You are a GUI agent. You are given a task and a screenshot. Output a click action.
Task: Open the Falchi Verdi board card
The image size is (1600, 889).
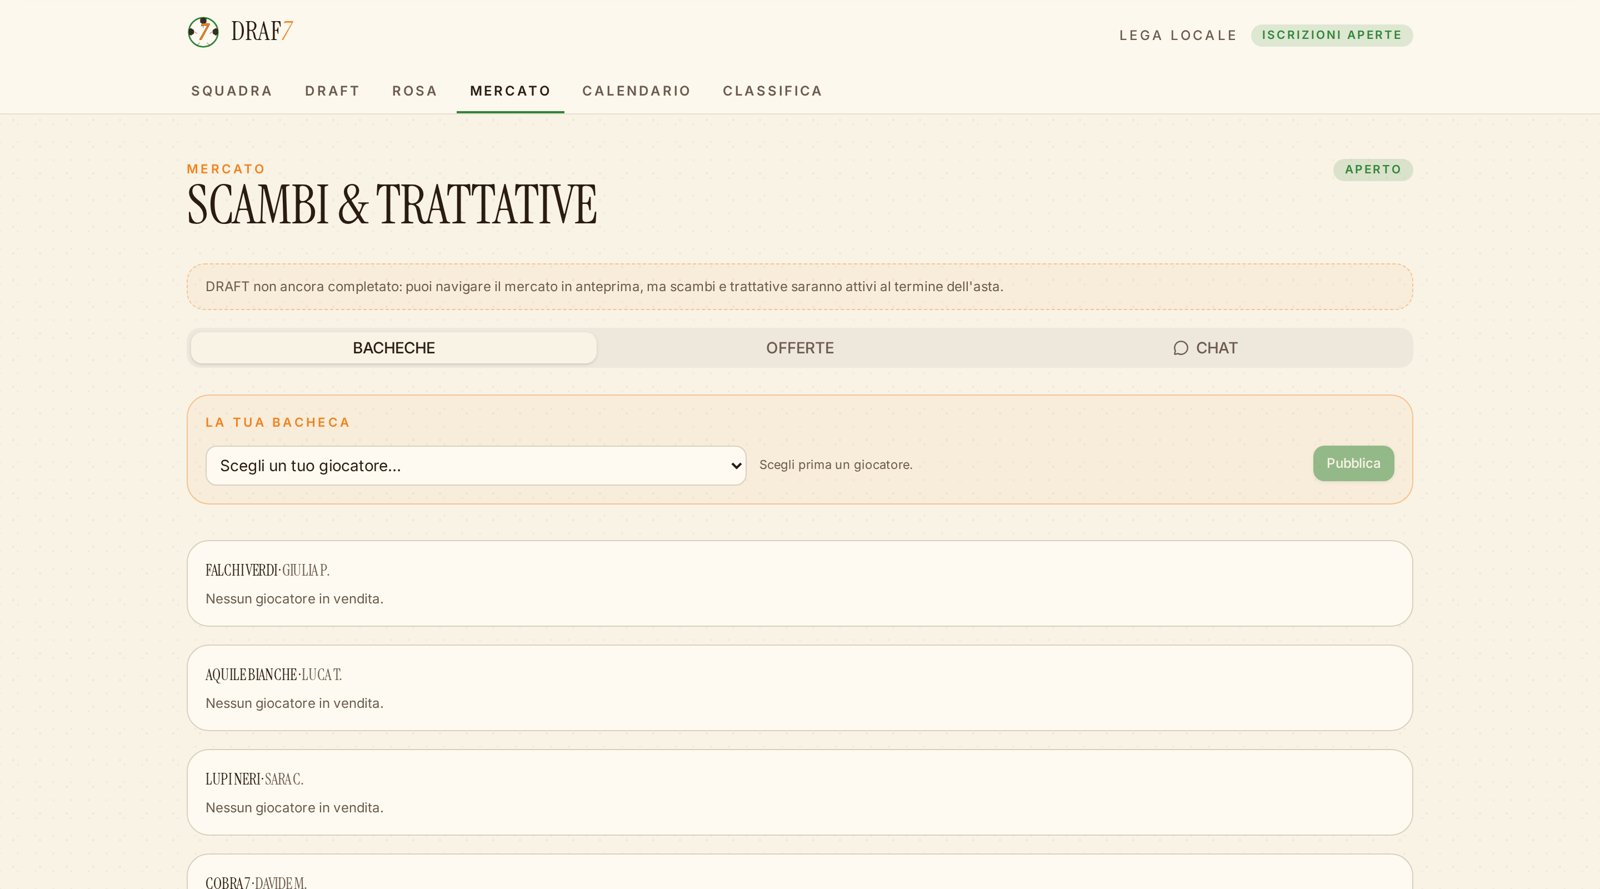tap(800, 584)
